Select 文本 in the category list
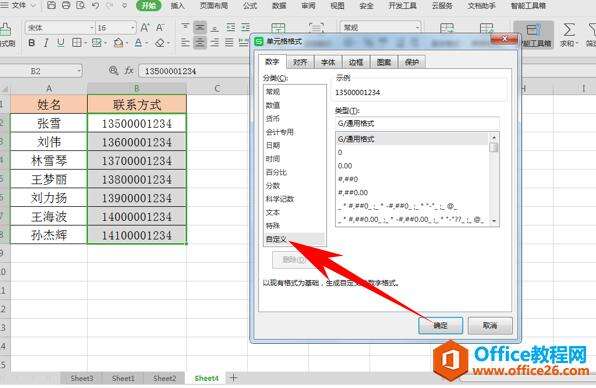Image resolution: width=596 pixels, height=388 pixels. click(294, 212)
